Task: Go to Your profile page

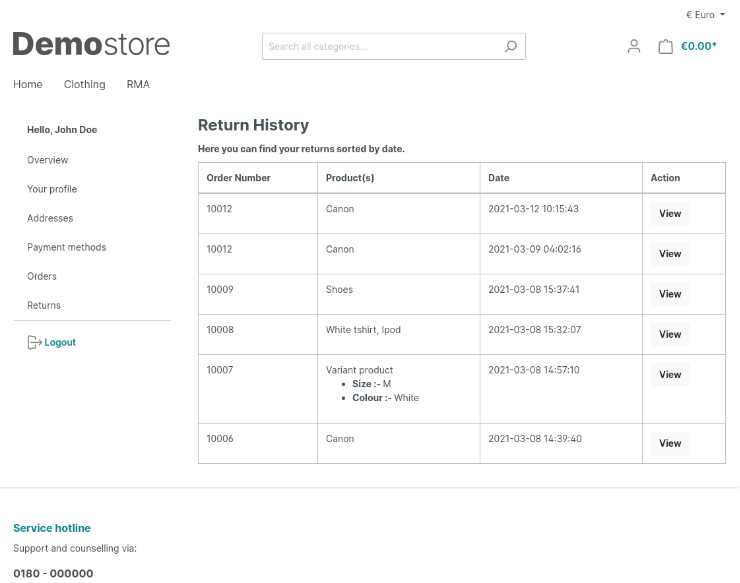Action: pos(52,189)
